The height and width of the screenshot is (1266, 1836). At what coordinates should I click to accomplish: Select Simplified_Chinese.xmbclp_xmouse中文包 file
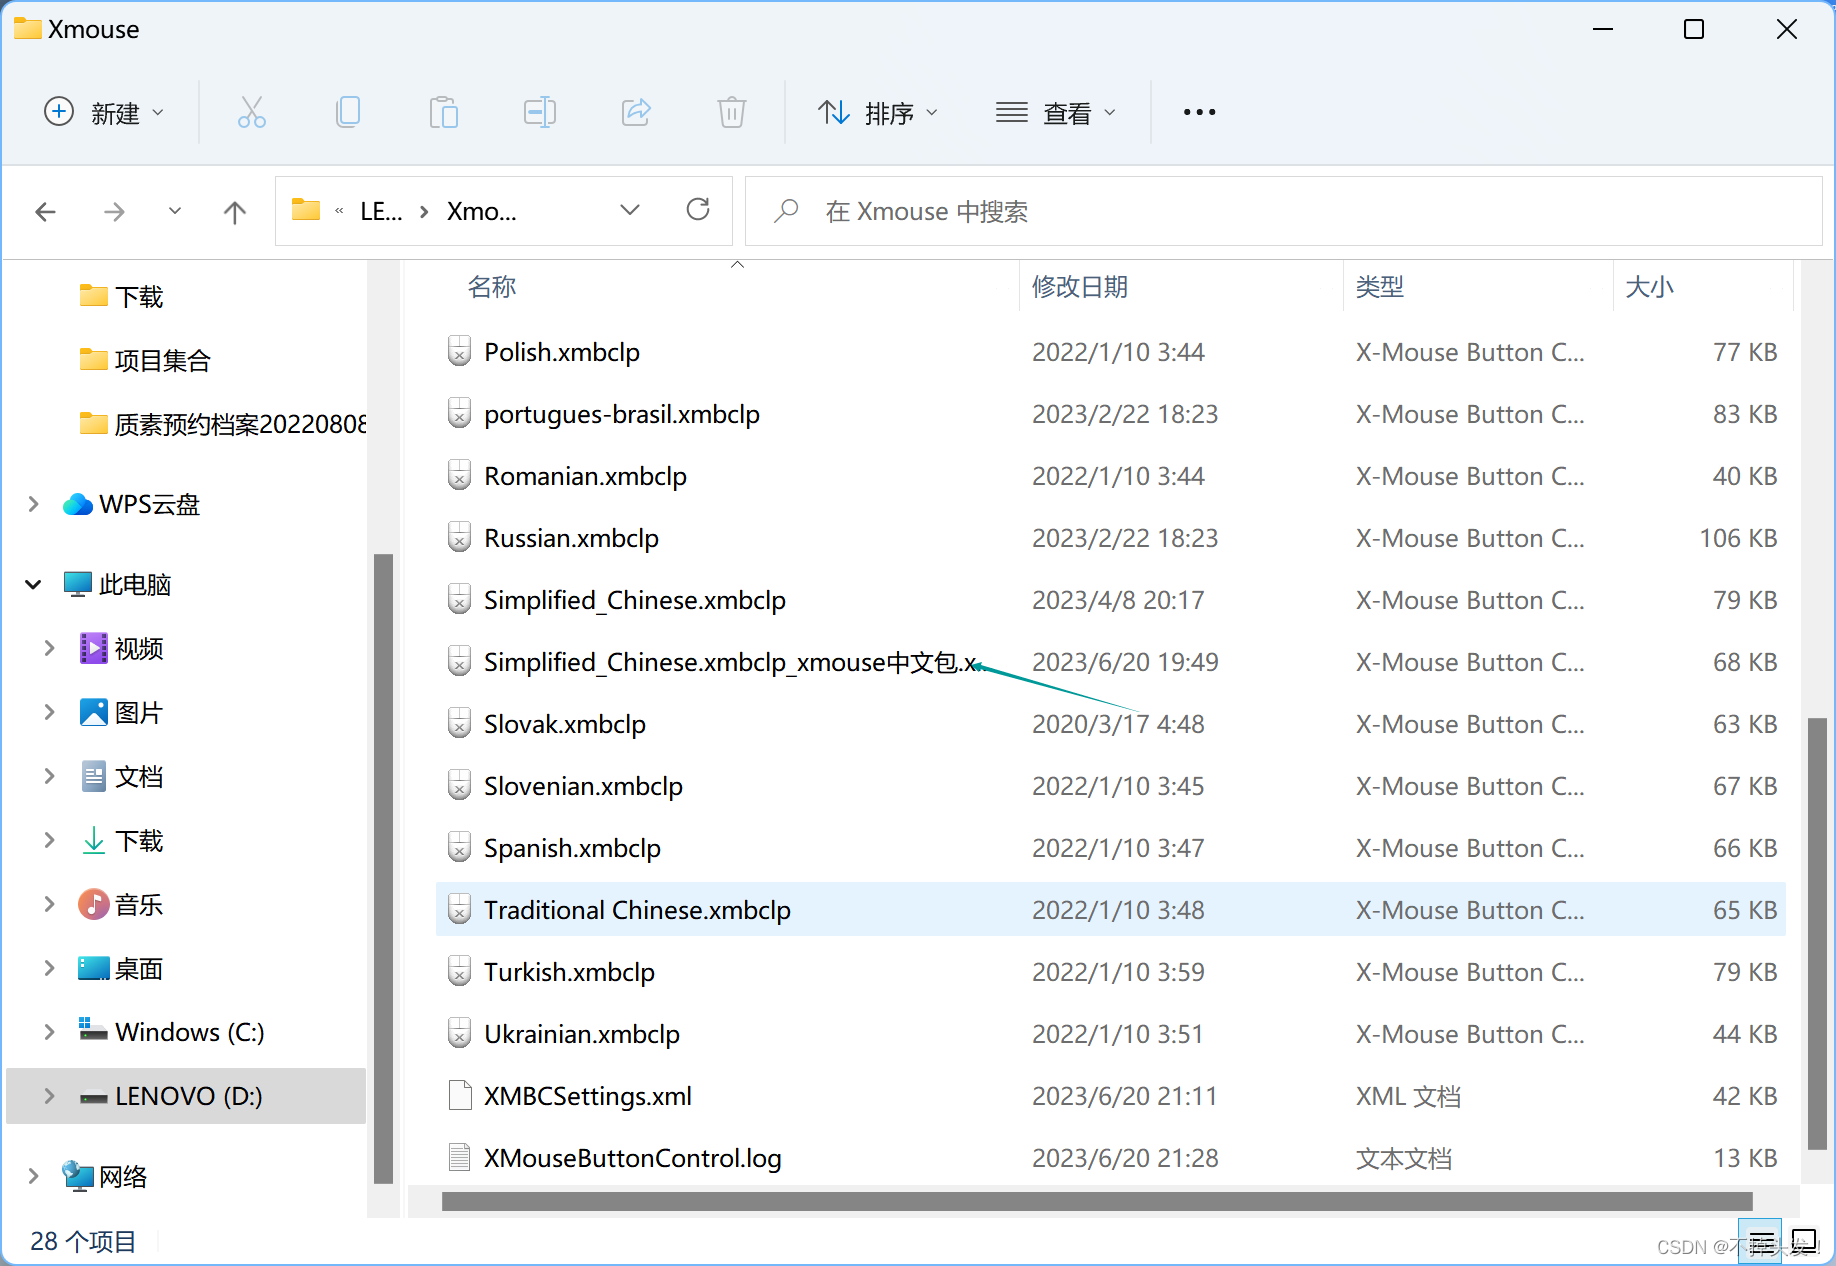click(1111, 662)
